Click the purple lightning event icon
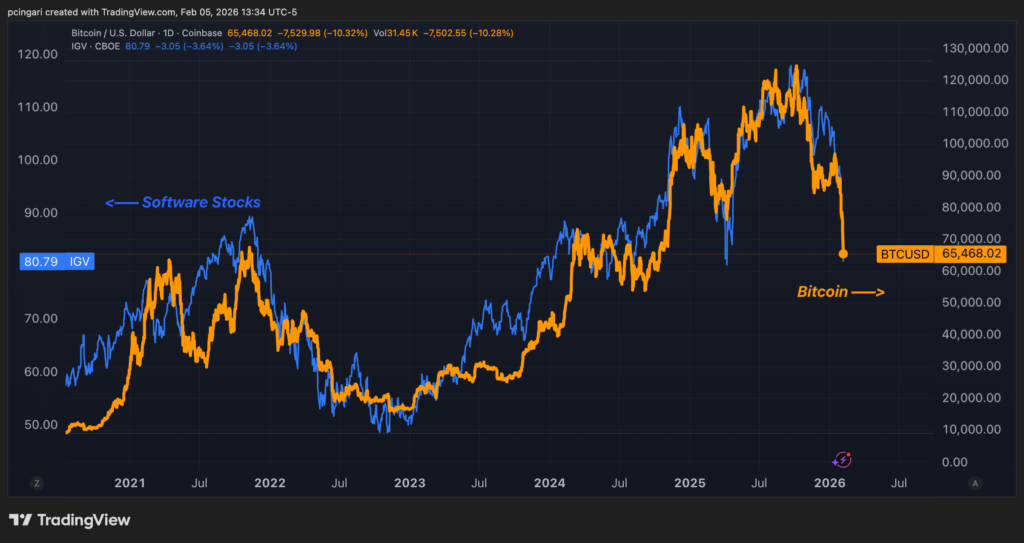This screenshot has height=543, width=1024. coord(842,459)
